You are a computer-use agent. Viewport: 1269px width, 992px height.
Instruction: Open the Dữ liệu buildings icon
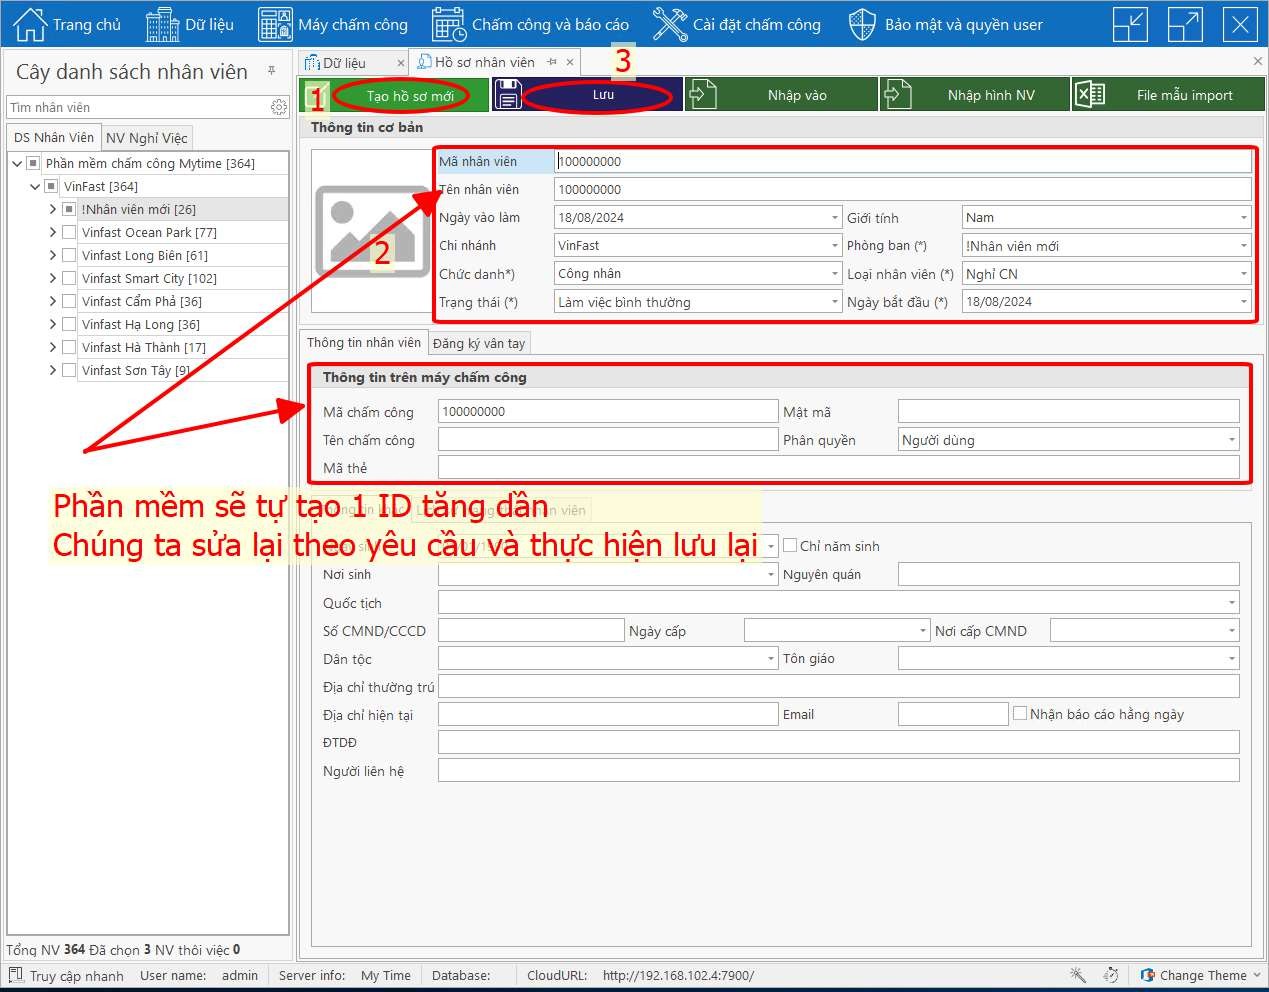click(162, 25)
